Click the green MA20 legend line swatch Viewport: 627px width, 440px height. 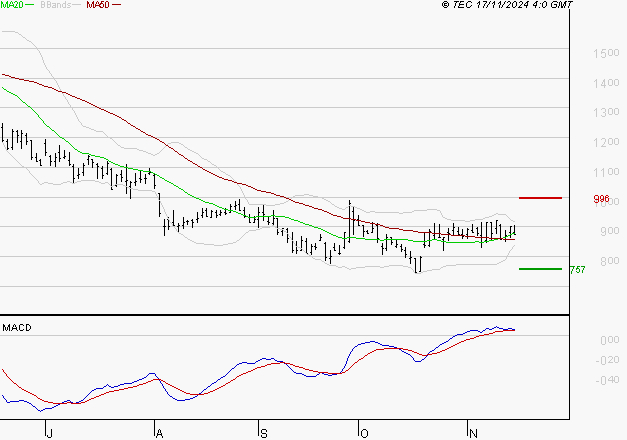pos(30,5)
